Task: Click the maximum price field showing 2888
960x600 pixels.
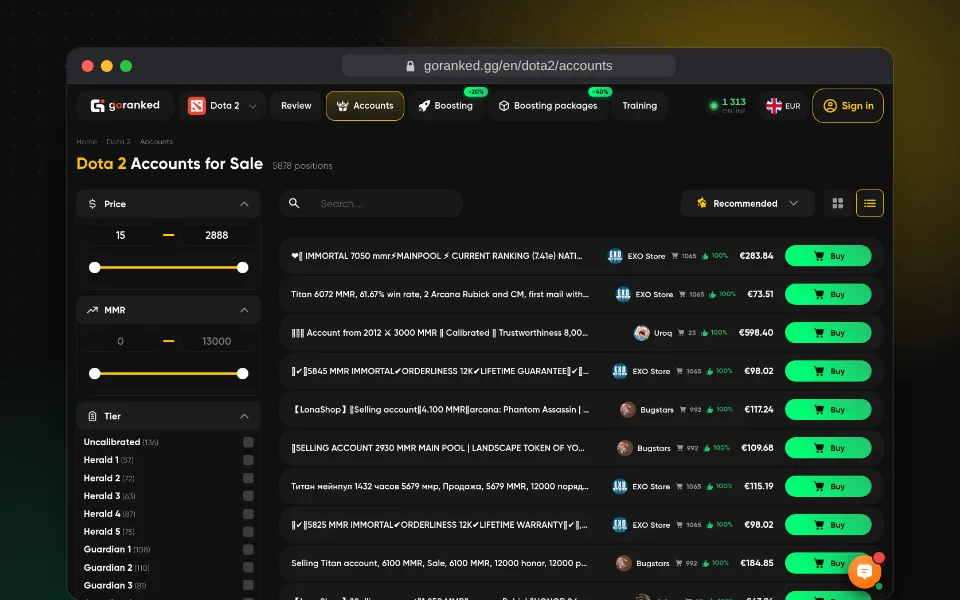Action: (x=217, y=235)
